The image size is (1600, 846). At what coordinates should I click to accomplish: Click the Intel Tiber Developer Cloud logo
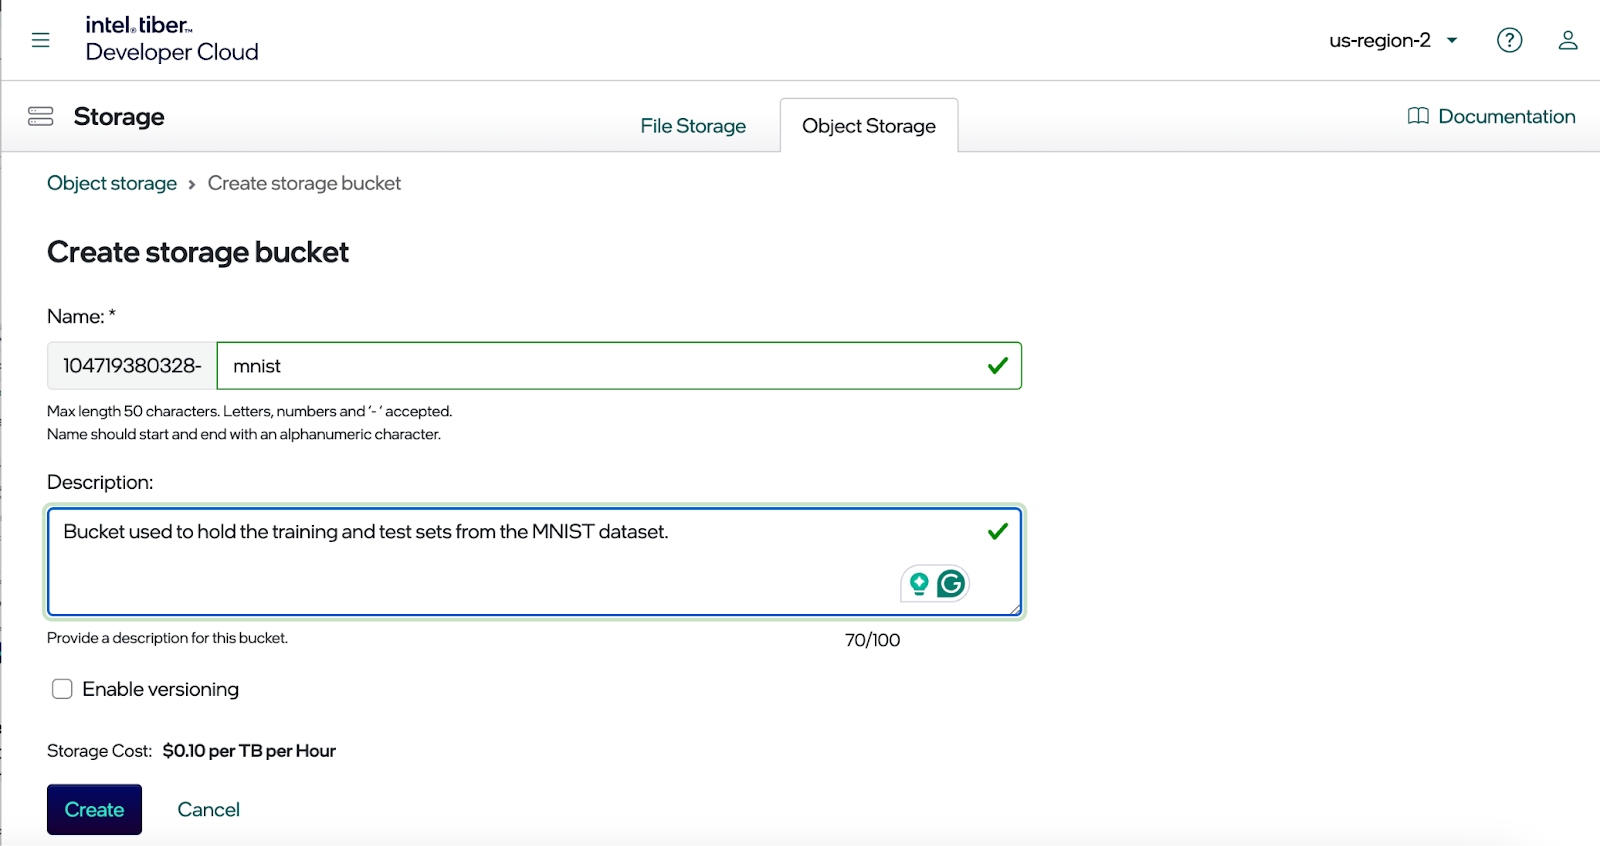click(x=171, y=39)
